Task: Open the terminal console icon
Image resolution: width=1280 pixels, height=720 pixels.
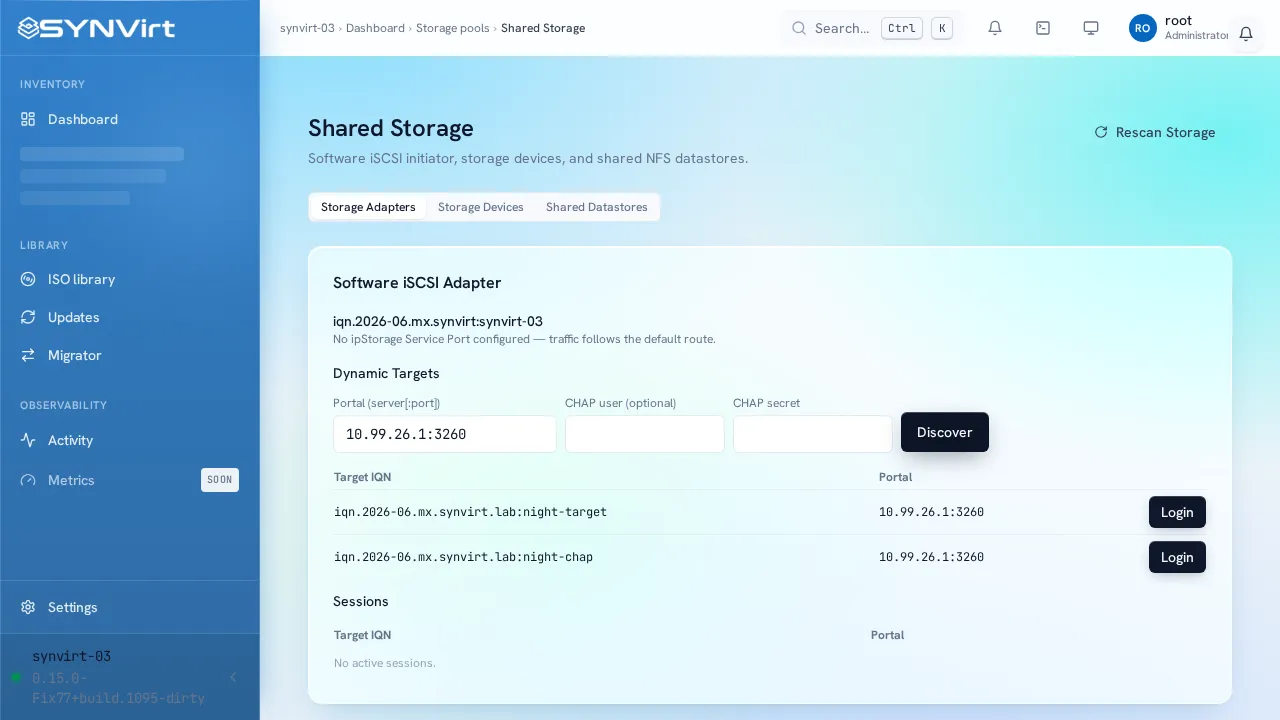Action: 1043,28
